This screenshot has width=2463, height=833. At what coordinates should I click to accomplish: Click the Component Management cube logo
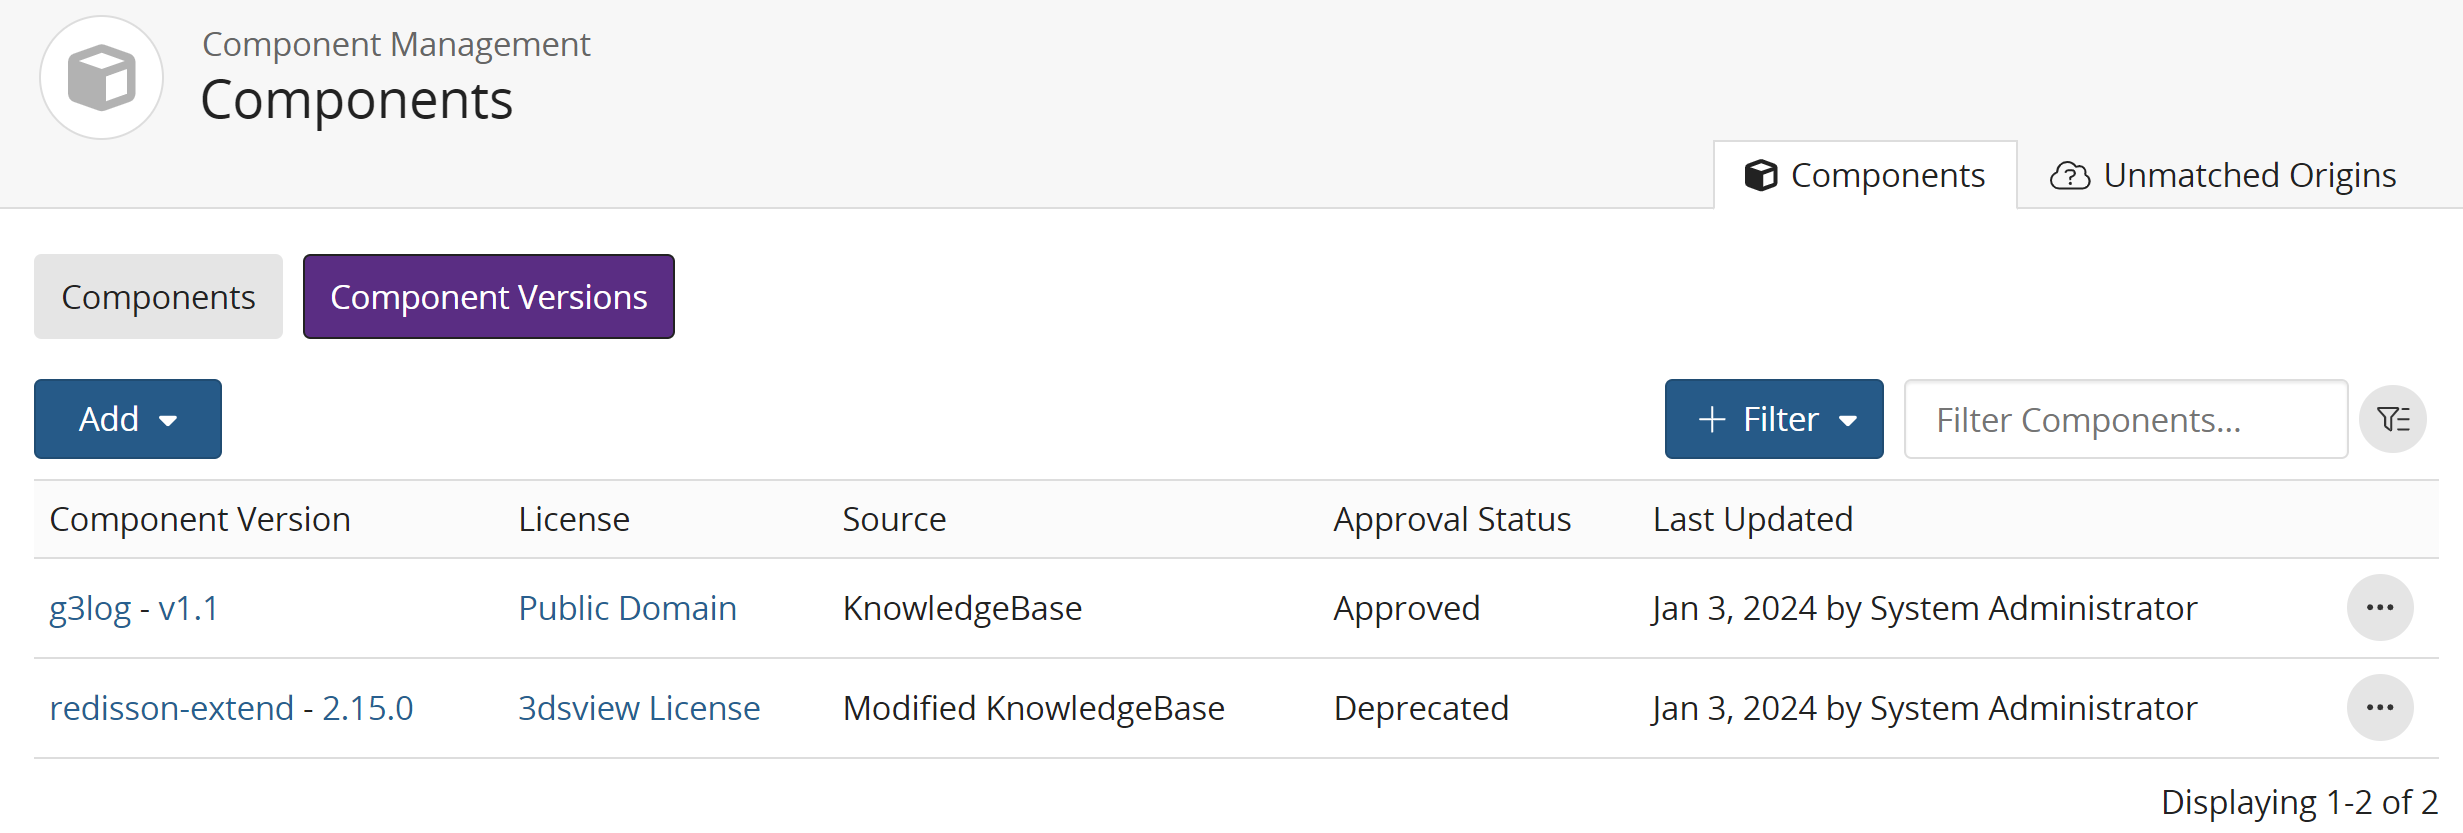tap(100, 77)
